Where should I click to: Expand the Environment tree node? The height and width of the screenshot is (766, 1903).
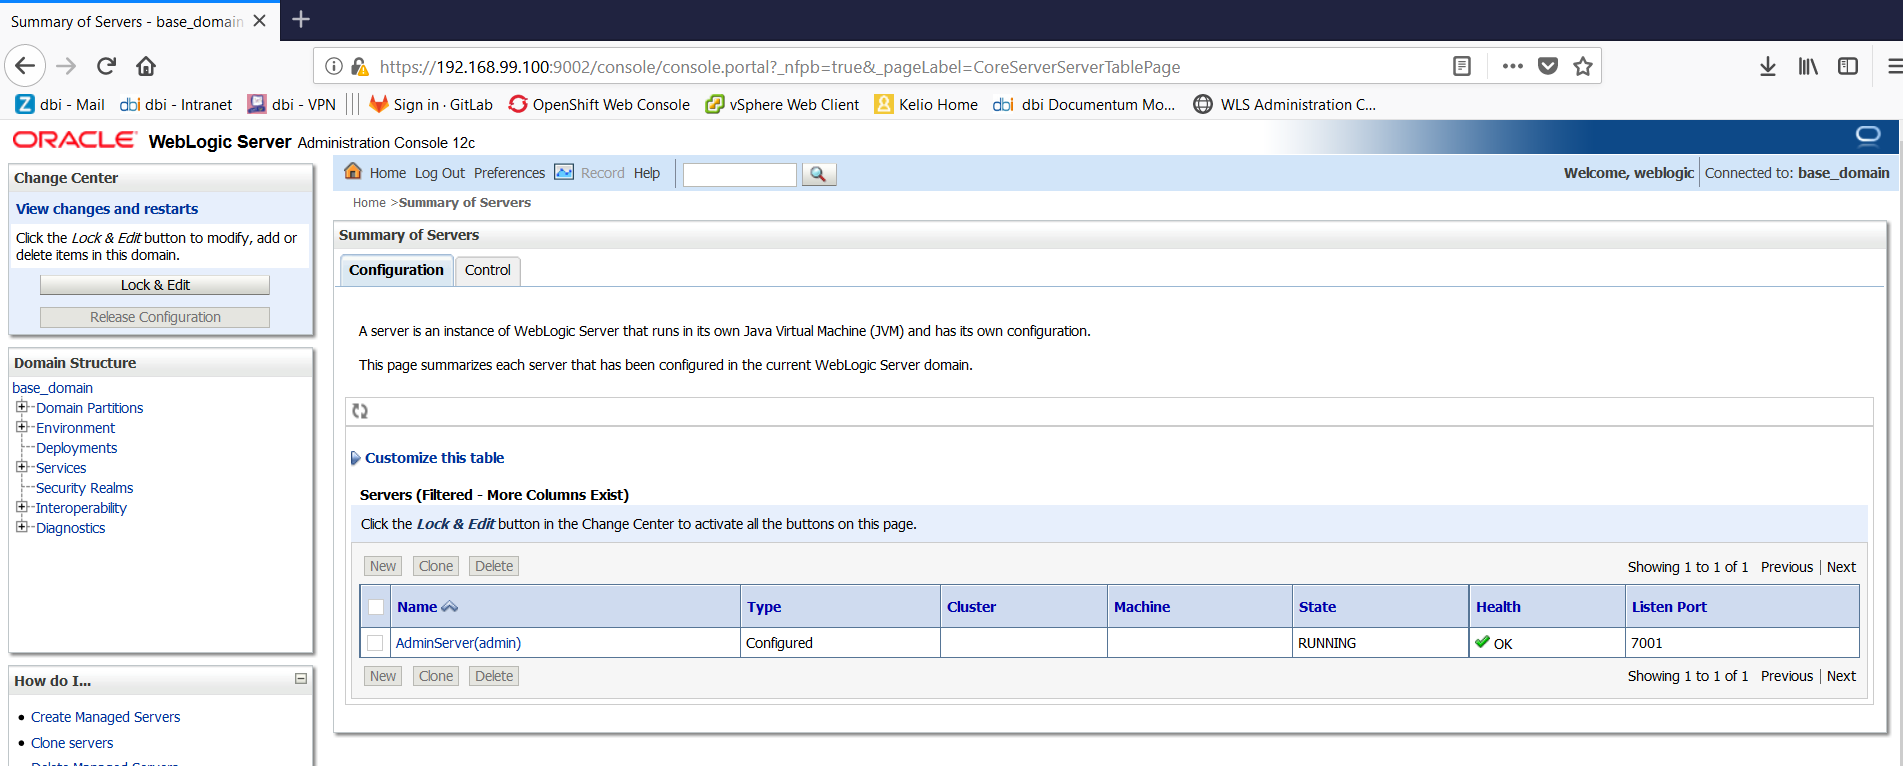point(22,427)
